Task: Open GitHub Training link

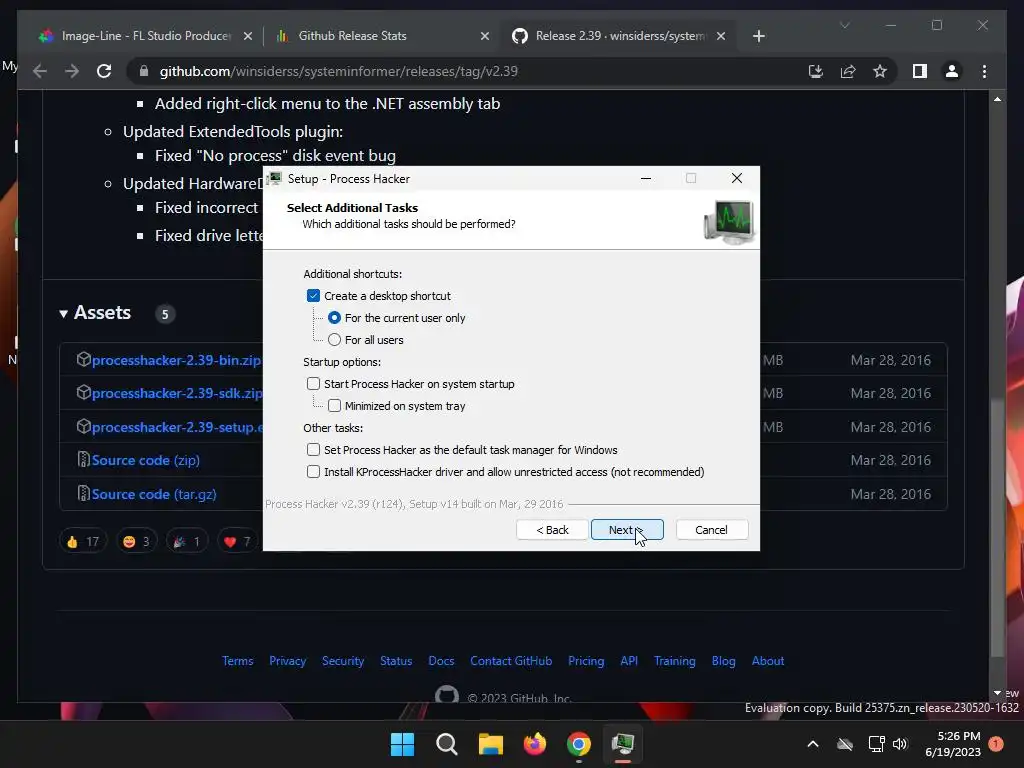Action: pyautogui.click(x=675, y=661)
